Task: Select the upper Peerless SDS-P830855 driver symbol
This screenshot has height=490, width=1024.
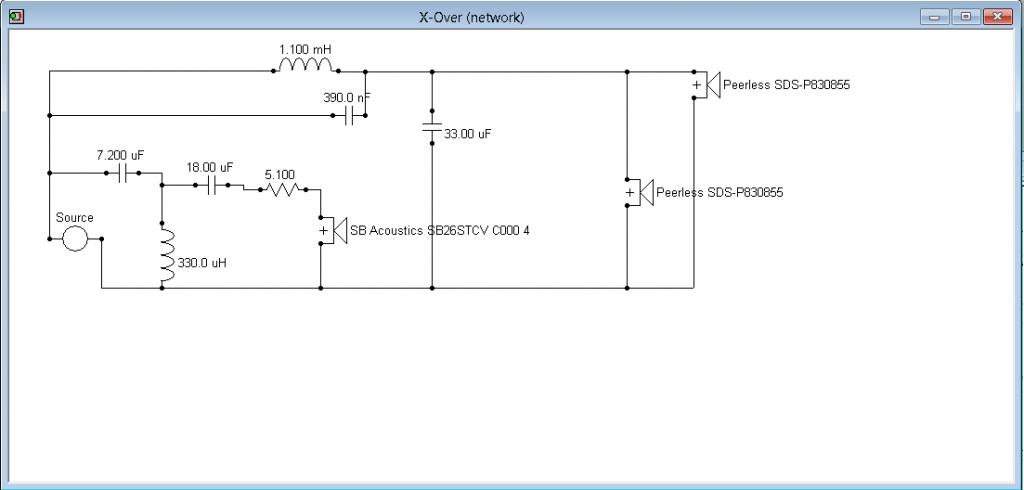Action: 706,85
